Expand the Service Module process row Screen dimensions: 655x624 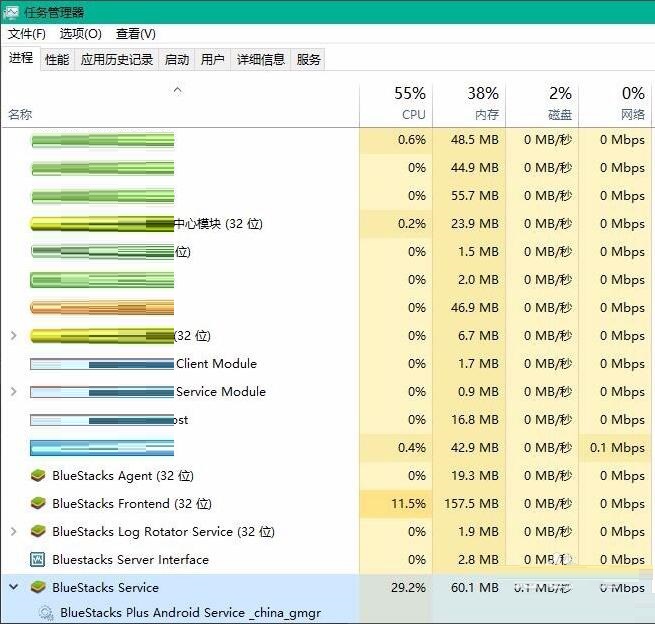(13, 391)
